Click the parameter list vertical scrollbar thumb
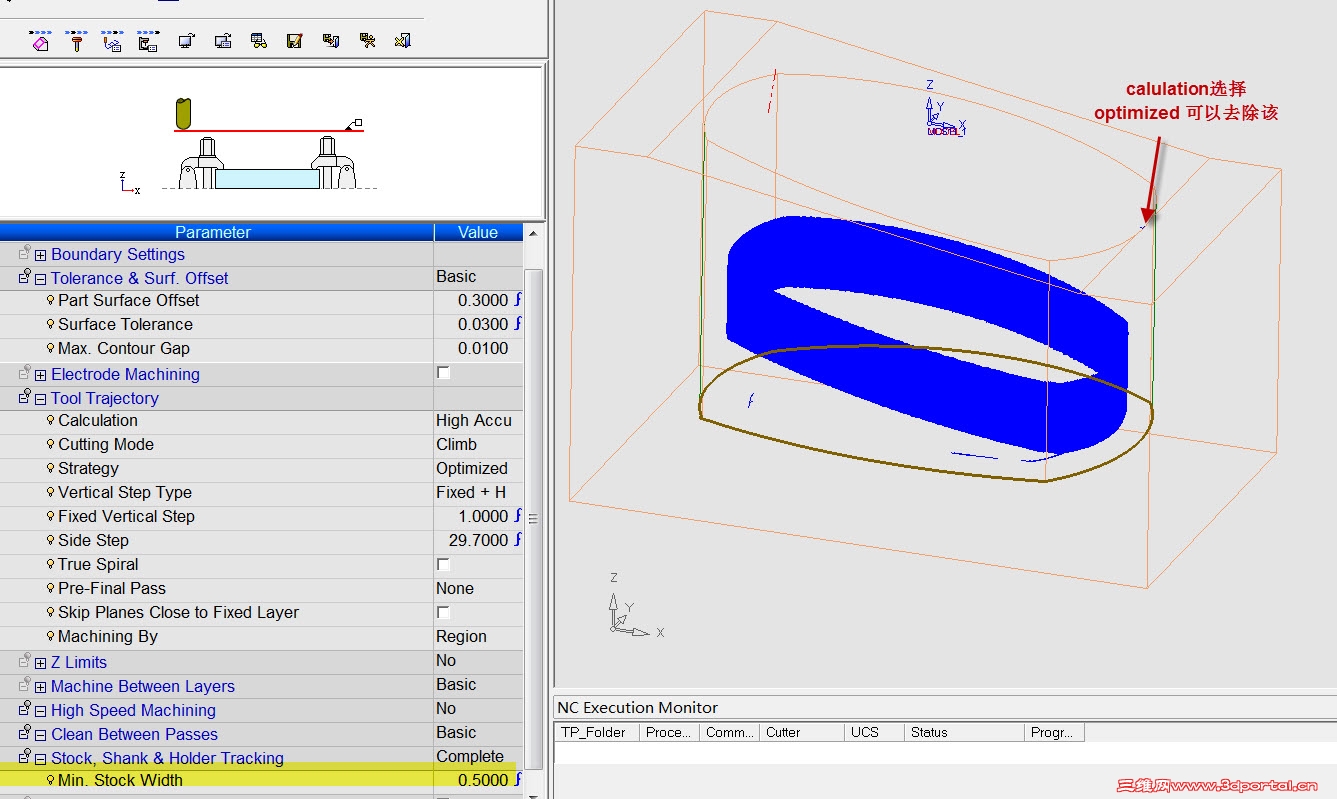This screenshot has height=799, width=1337. point(534,518)
